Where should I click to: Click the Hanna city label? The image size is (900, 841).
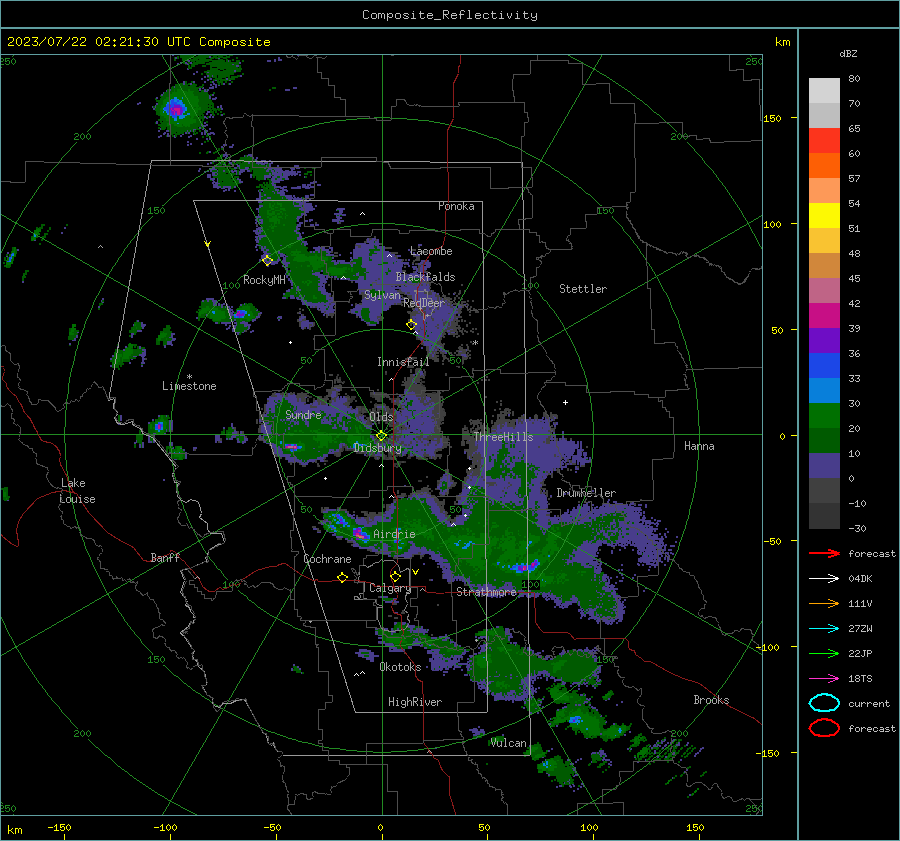click(x=699, y=446)
